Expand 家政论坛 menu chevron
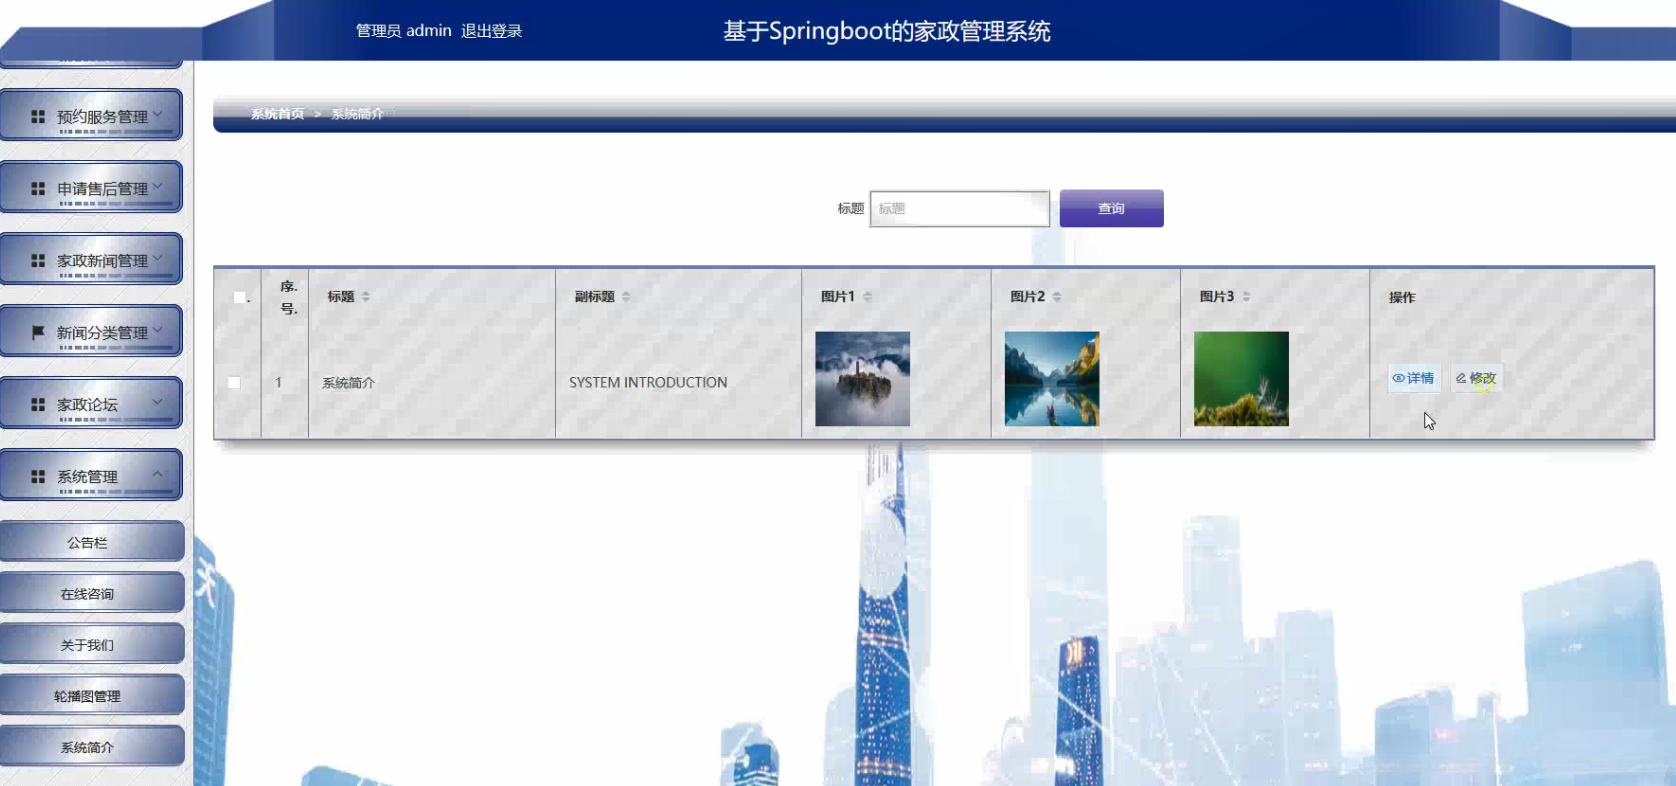 click(158, 403)
